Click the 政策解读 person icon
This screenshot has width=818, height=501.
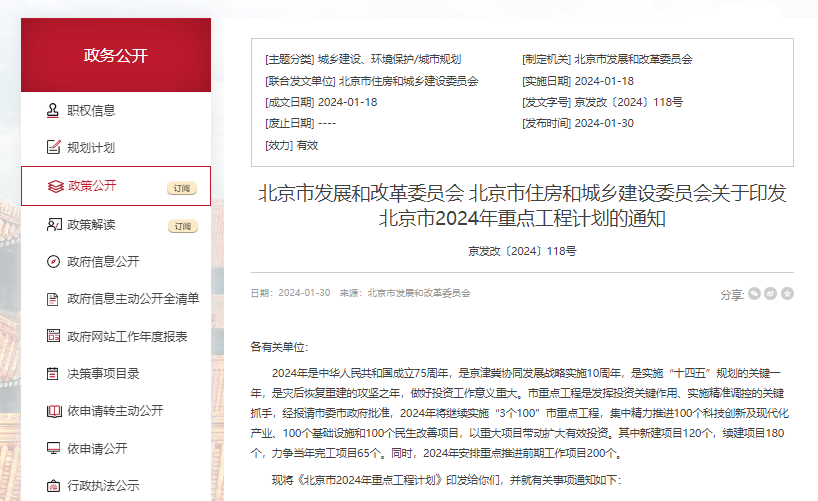coord(54,224)
